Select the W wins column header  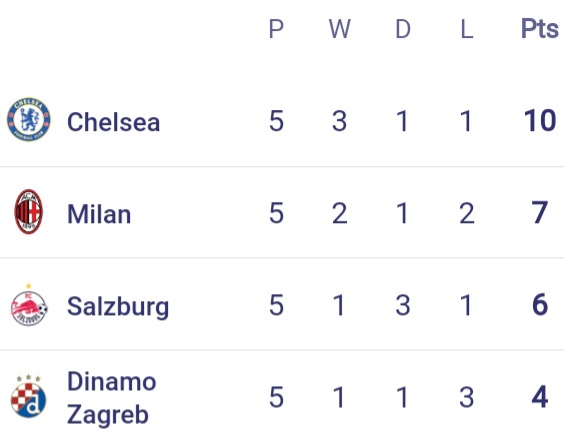tap(340, 29)
